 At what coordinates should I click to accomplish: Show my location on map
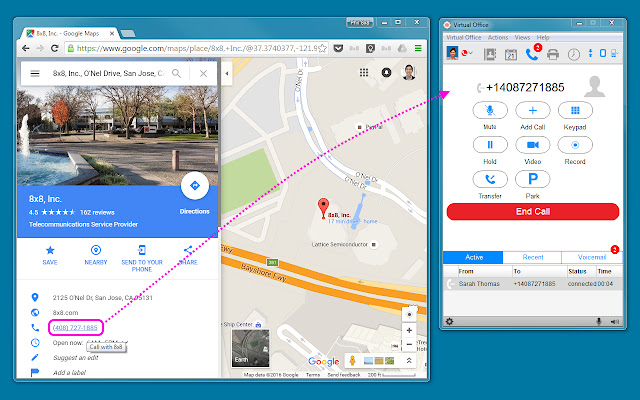coord(409,315)
